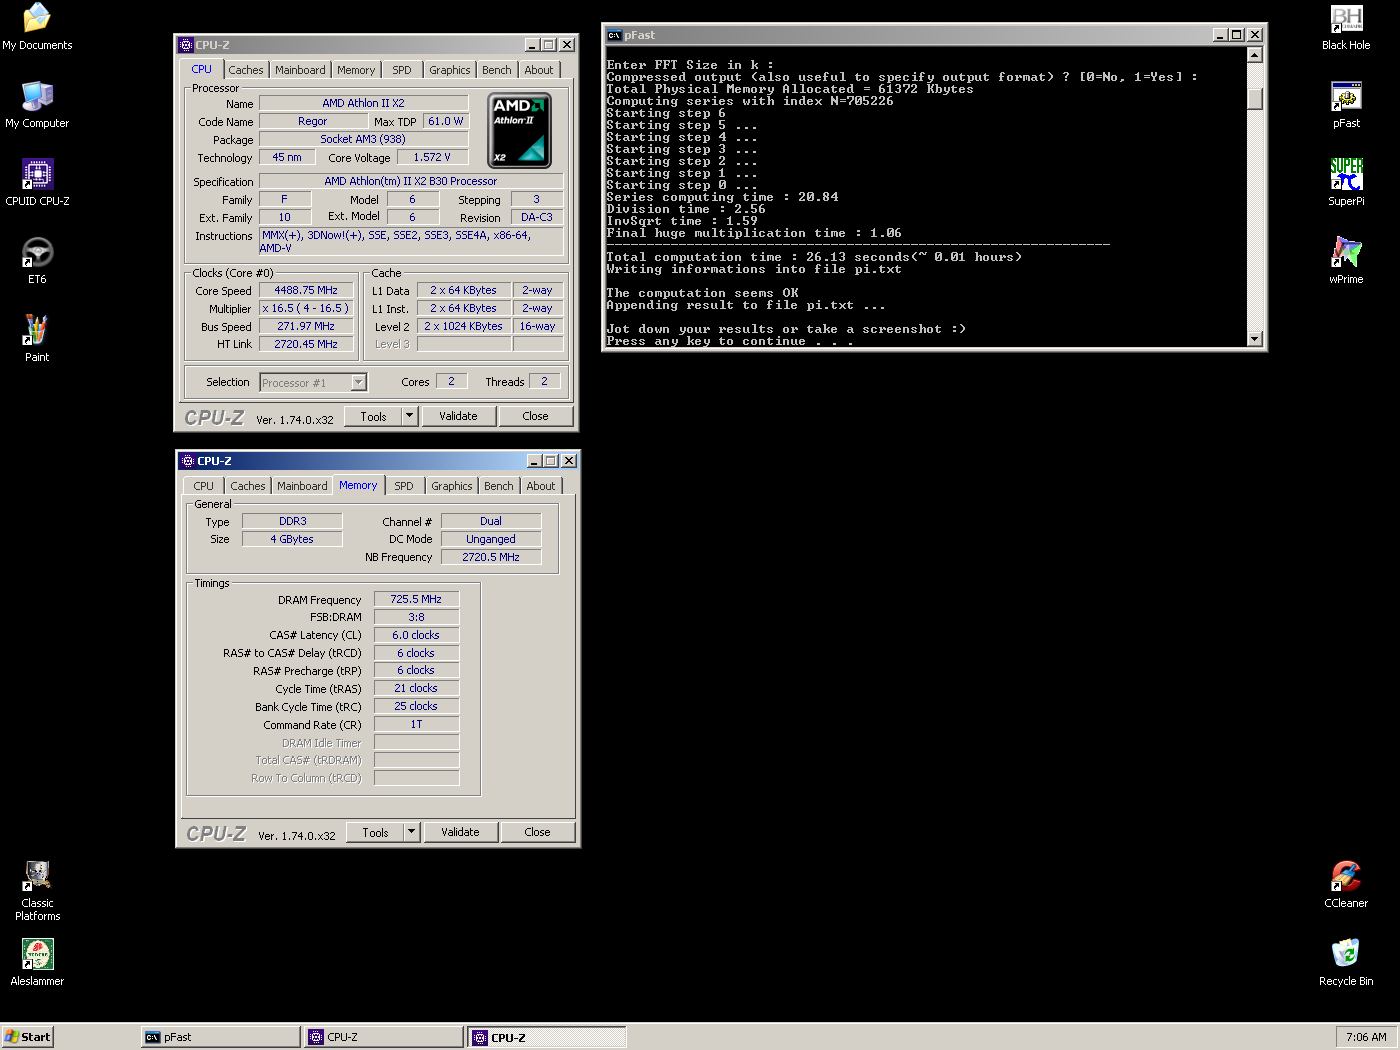The height and width of the screenshot is (1050, 1400).
Task: Open Graphics tab in upper CPU-Z
Action: [450, 70]
